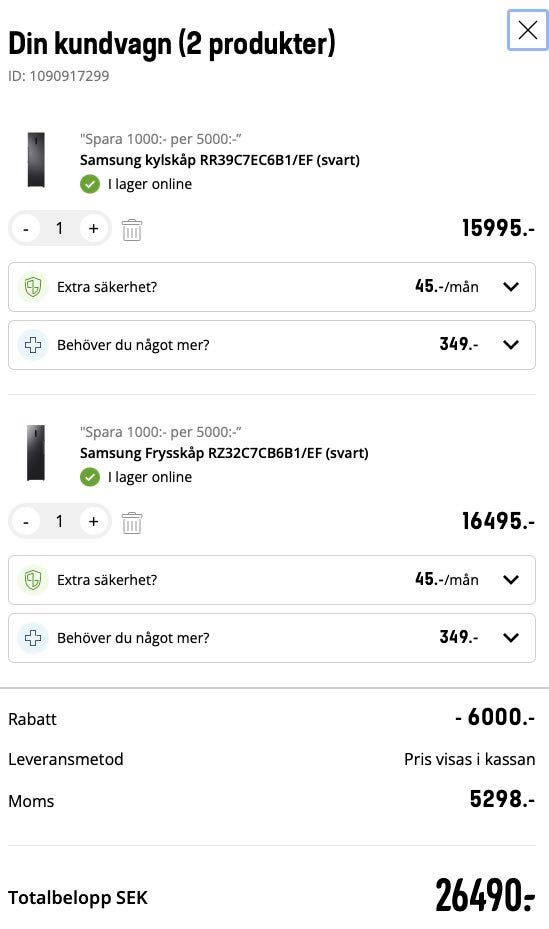This screenshot has height=929, width=549.
Task: Click the shield icon in kylskåp's Extra säkerhet
Action: point(33,287)
